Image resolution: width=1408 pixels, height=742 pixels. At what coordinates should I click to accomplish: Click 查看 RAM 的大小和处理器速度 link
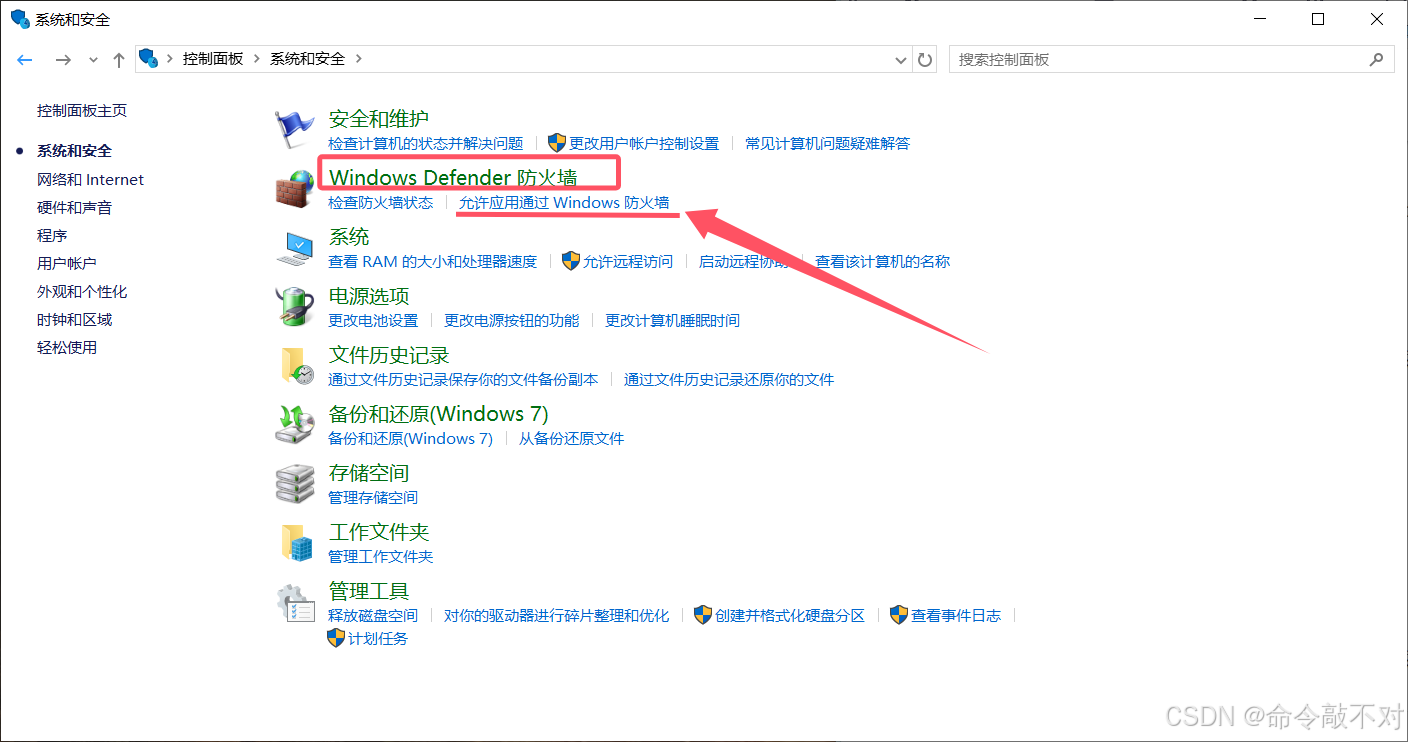pos(433,261)
